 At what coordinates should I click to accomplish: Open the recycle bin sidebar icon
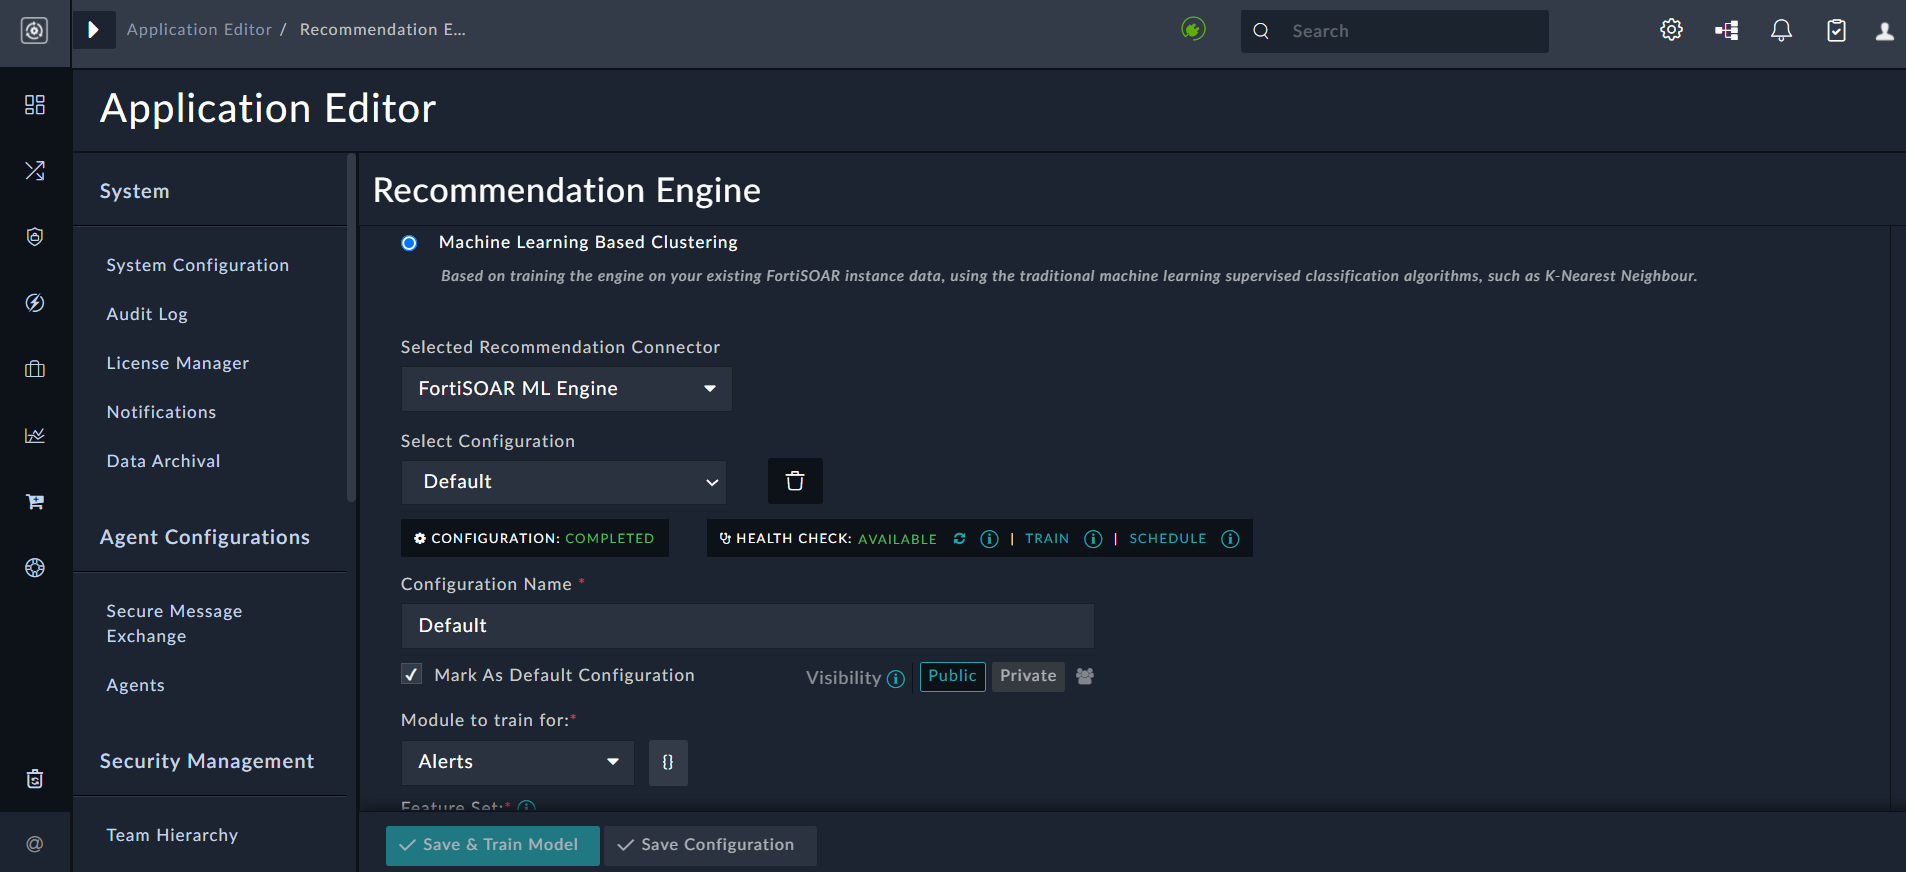coord(35,779)
